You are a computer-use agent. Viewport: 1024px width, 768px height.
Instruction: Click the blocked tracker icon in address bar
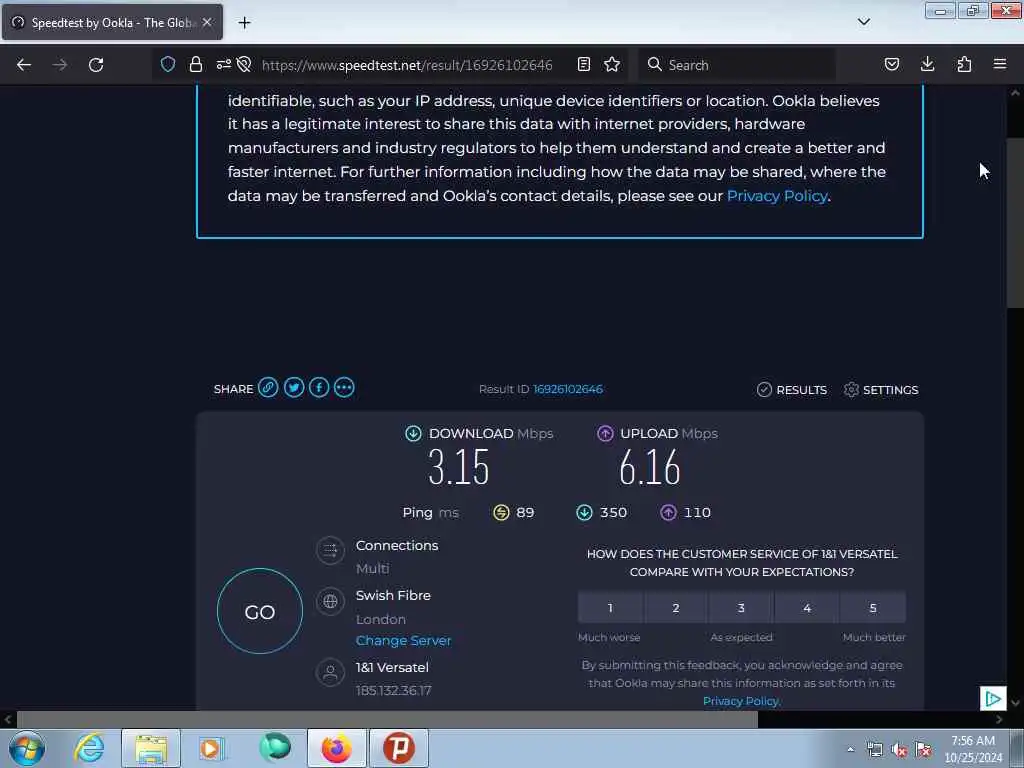(x=244, y=64)
